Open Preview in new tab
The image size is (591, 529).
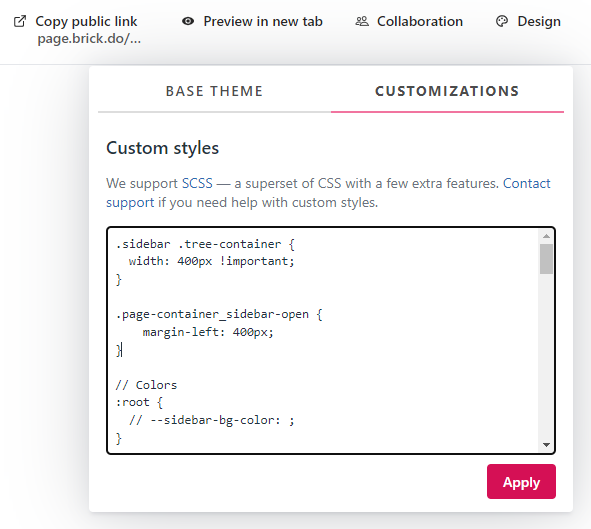(263, 21)
